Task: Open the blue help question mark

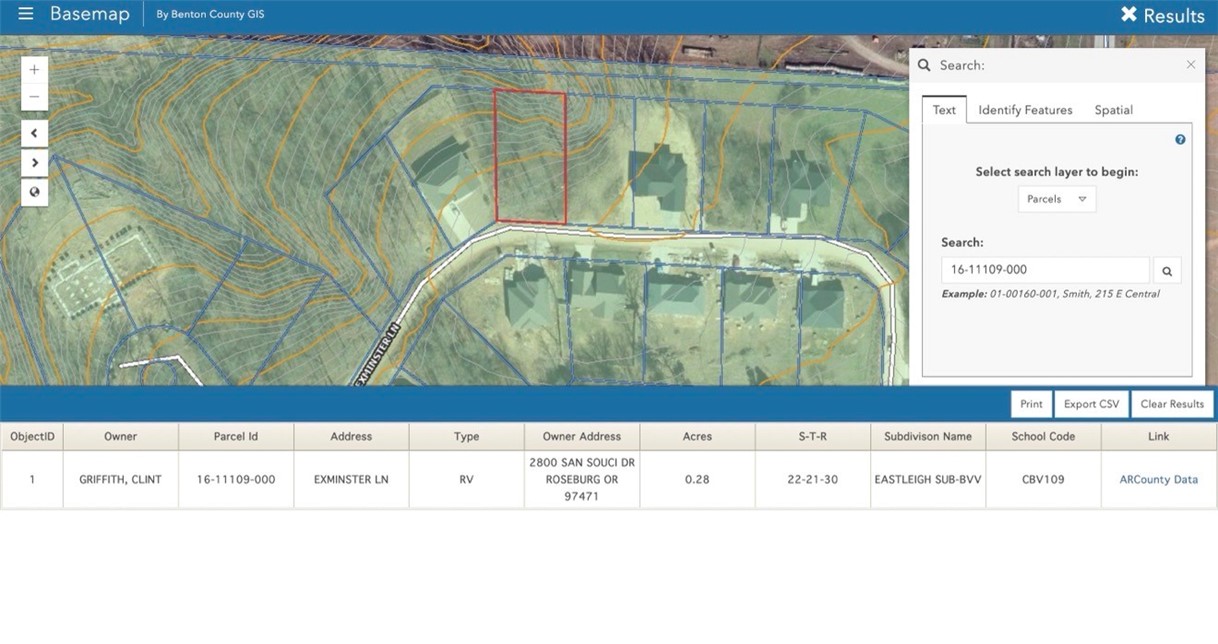Action: point(1180,140)
